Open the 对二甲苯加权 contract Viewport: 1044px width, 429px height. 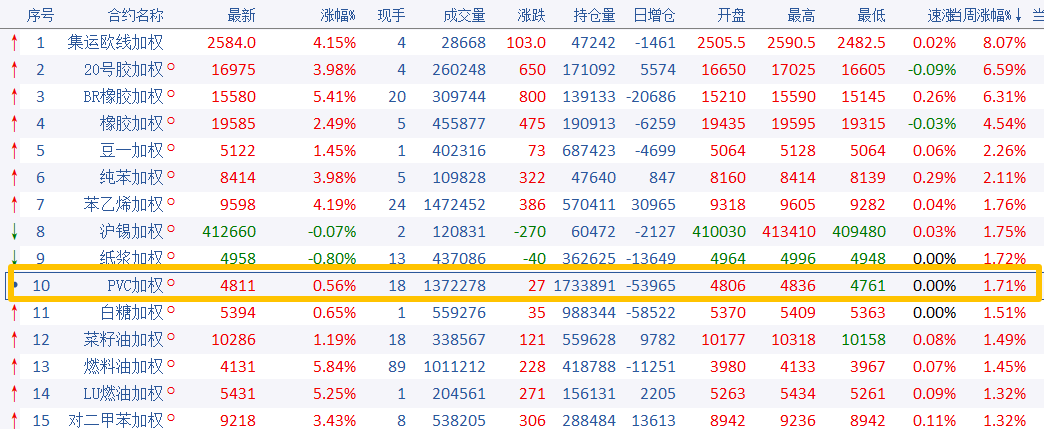pos(115,421)
